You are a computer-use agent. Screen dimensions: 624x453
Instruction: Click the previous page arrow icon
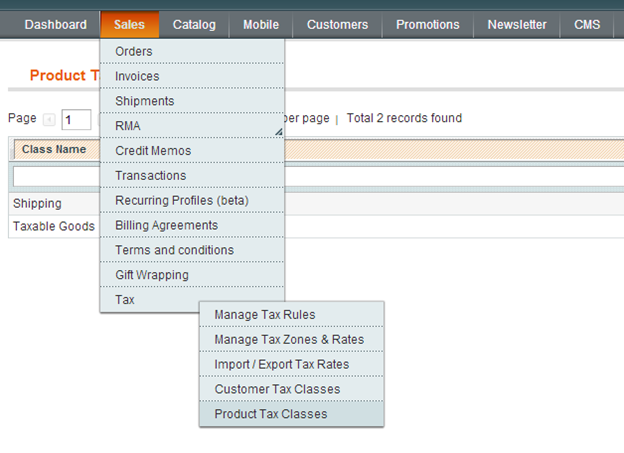point(49,119)
